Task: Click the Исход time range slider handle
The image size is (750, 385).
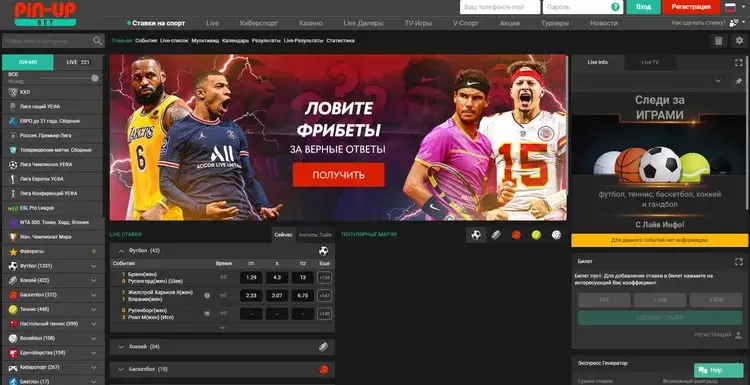Action: (x=95, y=78)
